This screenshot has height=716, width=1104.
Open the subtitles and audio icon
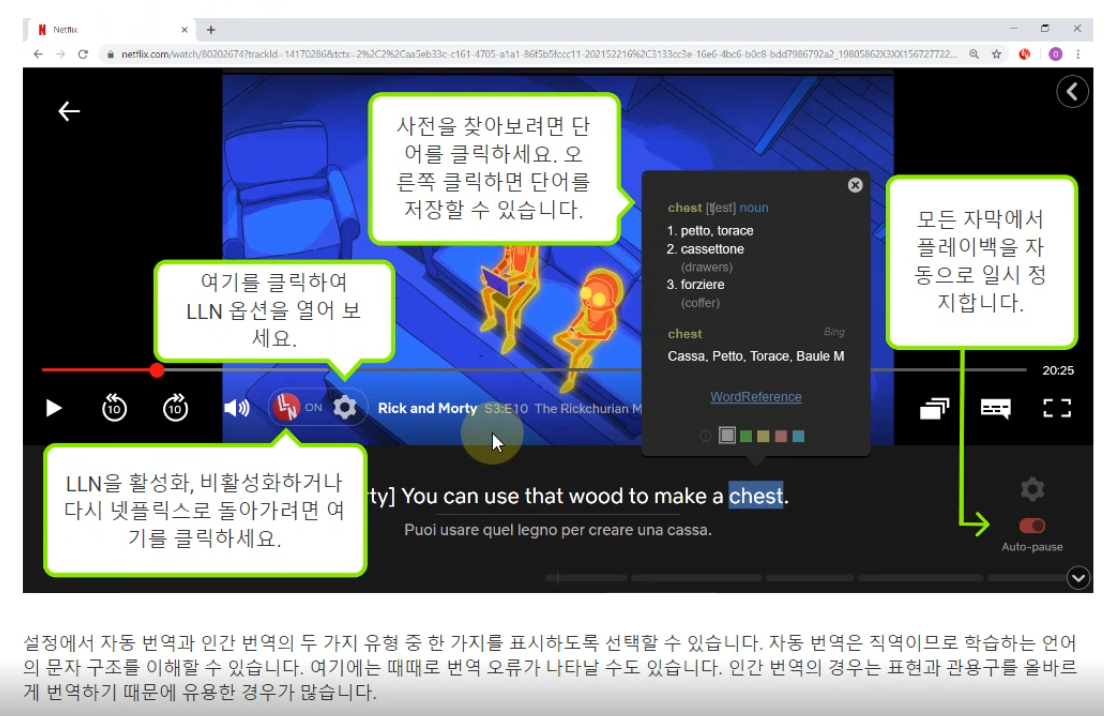pos(996,408)
